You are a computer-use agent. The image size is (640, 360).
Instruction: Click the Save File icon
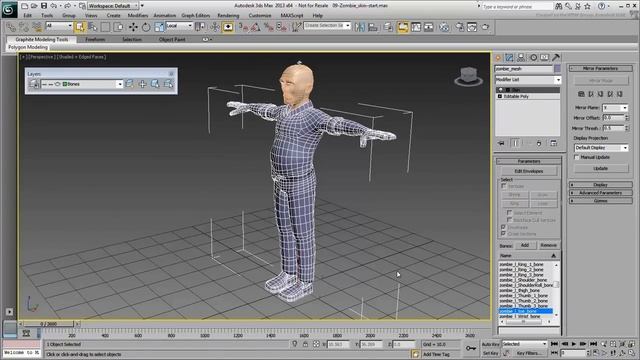44,6
